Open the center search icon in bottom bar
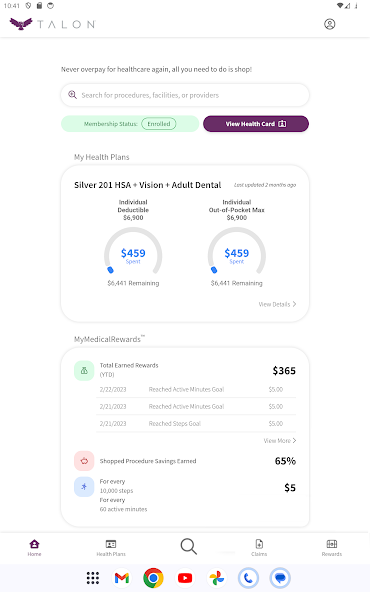The height and width of the screenshot is (592, 370). [x=188, y=546]
